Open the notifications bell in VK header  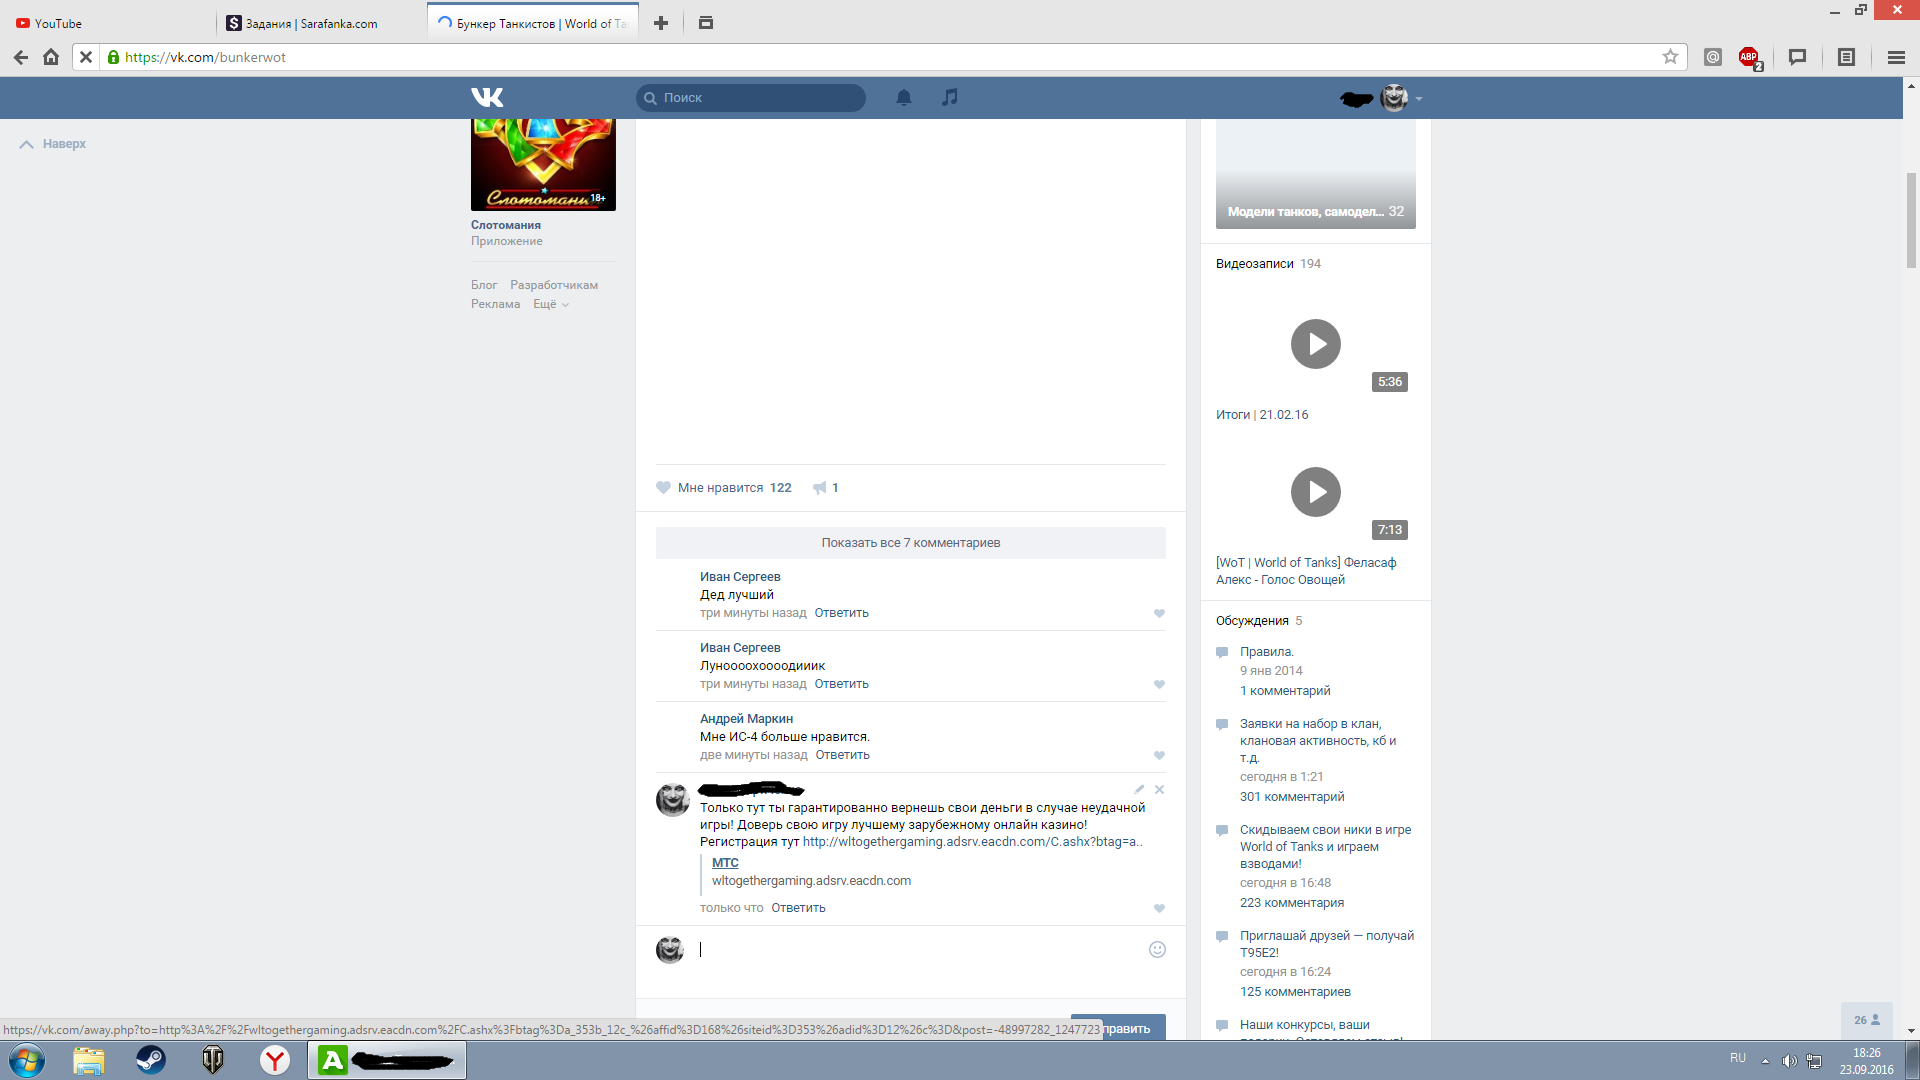[x=904, y=97]
